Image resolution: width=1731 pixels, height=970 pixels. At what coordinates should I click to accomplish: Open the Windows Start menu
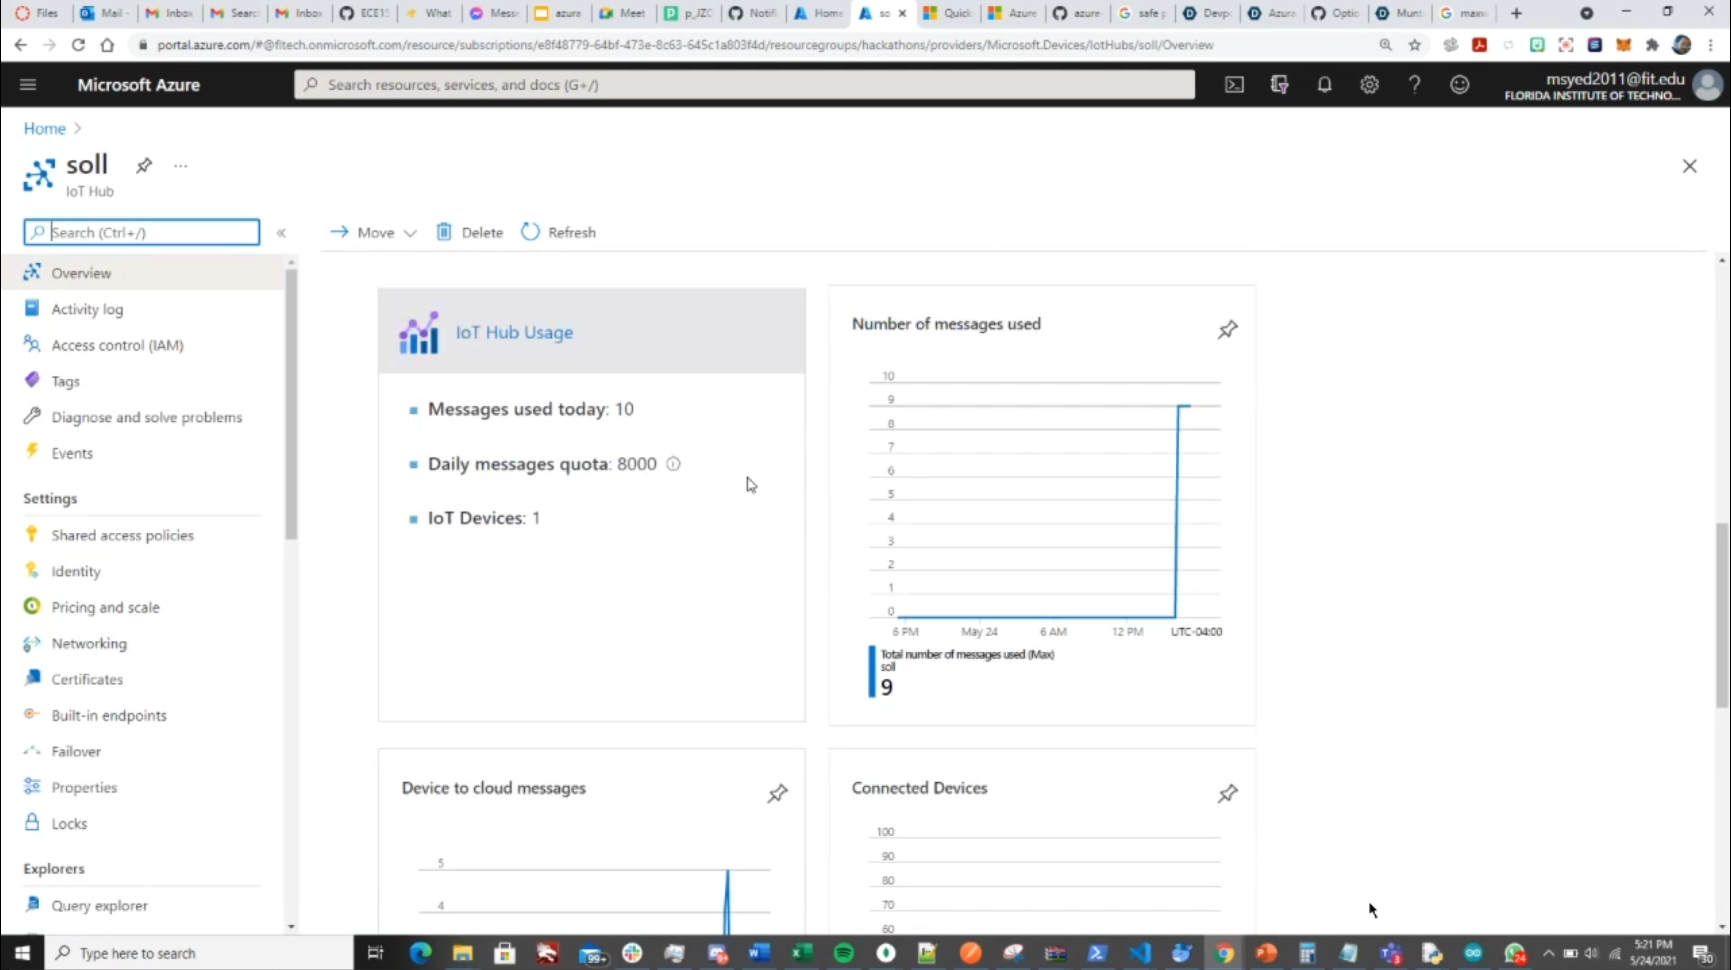tap(22, 953)
